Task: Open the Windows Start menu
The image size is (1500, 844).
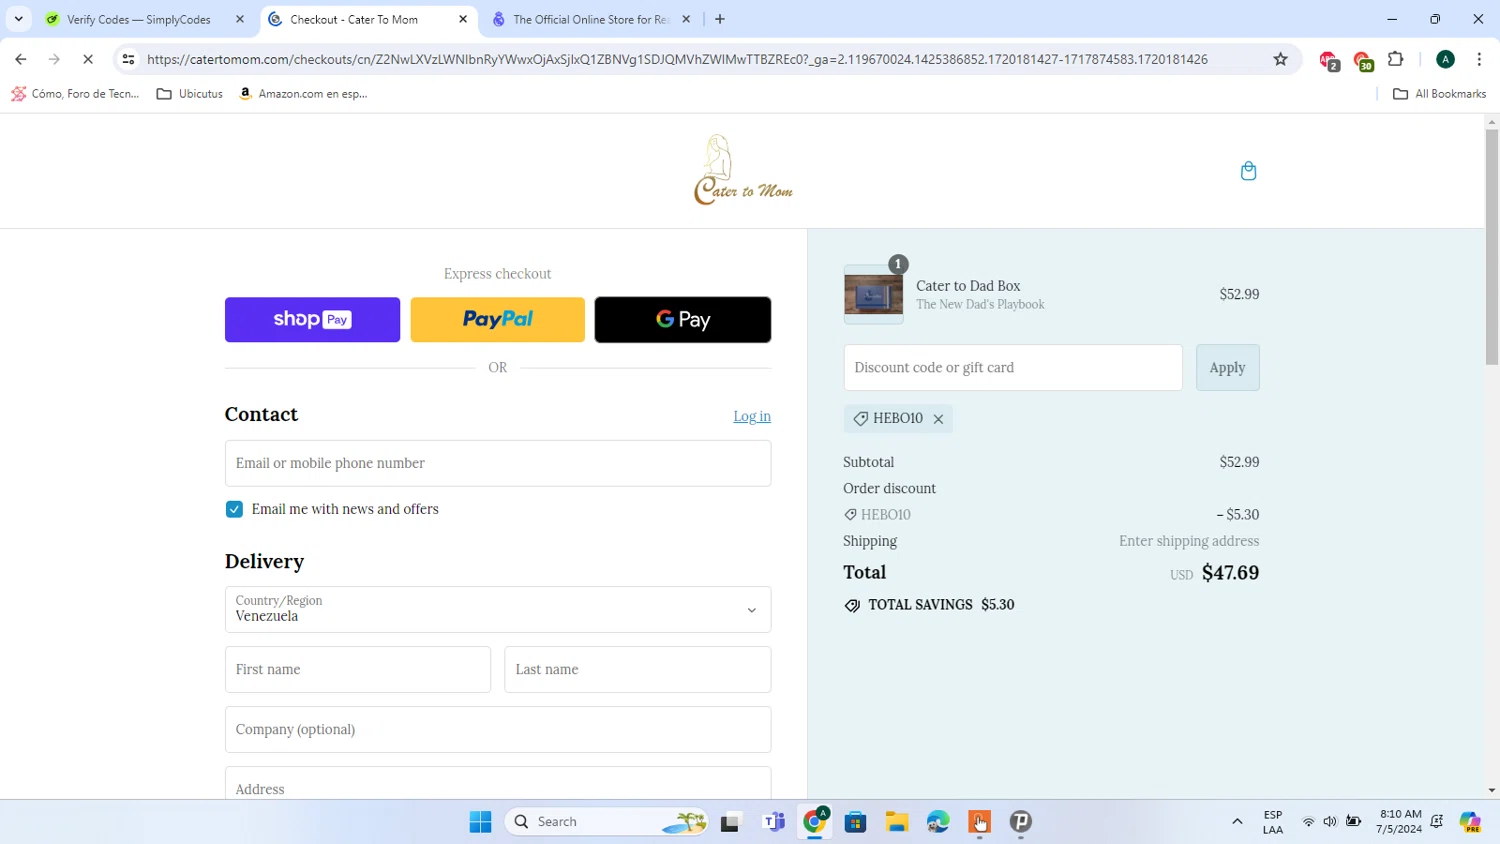Action: click(x=480, y=822)
